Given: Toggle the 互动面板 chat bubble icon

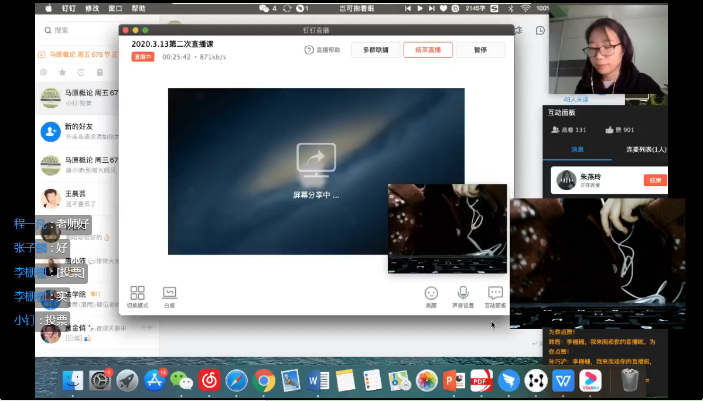Looking at the screenshot, I should (495, 293).
